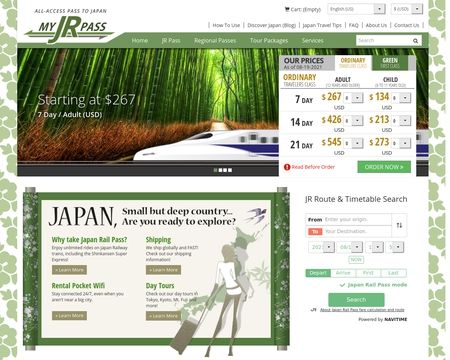Select the Last option
This screenshot has width=450, height=360.
coord(393,273)
